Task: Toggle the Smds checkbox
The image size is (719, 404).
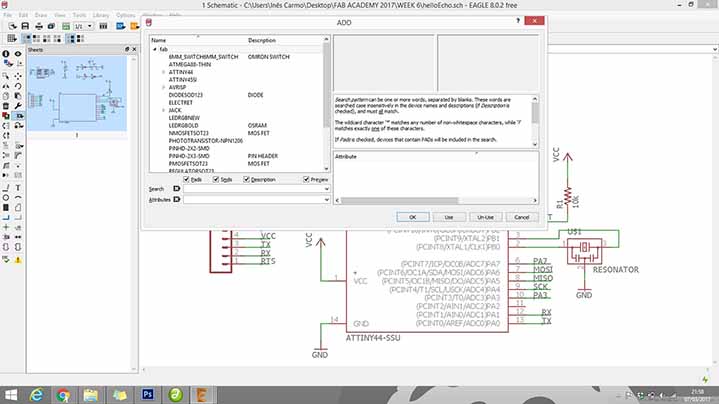Action: click(216, 179)
